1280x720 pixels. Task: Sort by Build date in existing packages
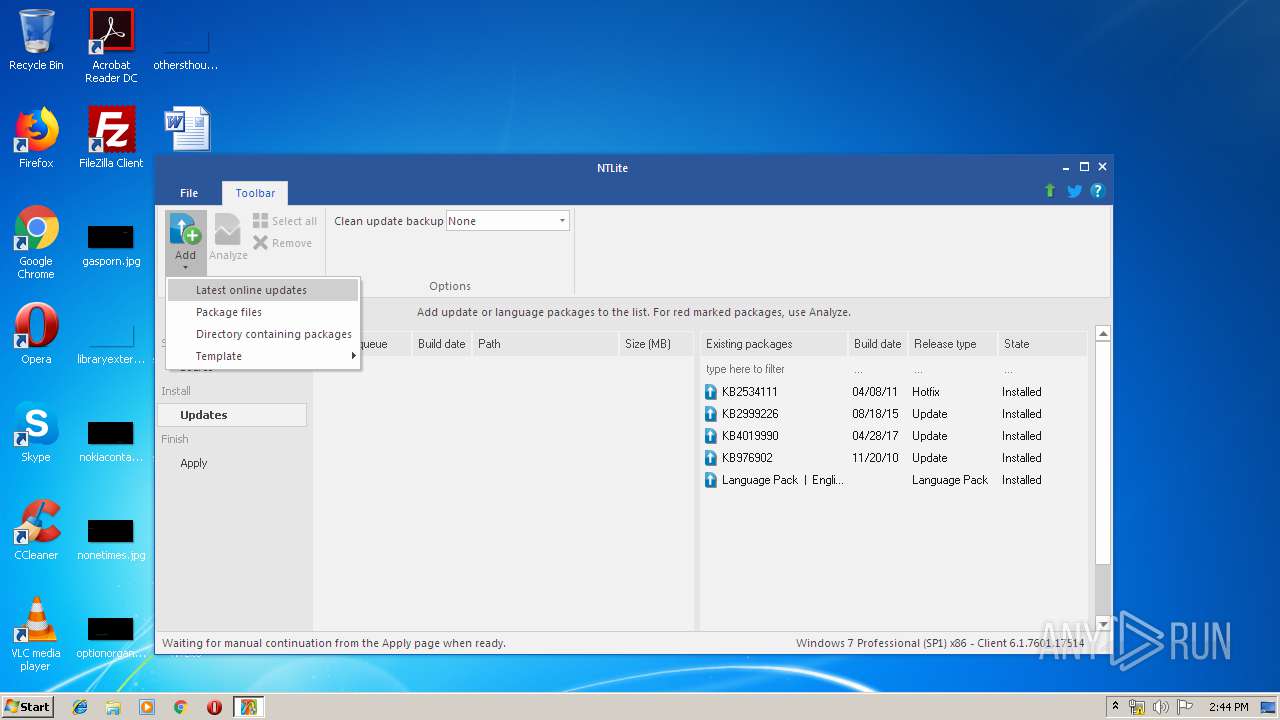point(877,344)
